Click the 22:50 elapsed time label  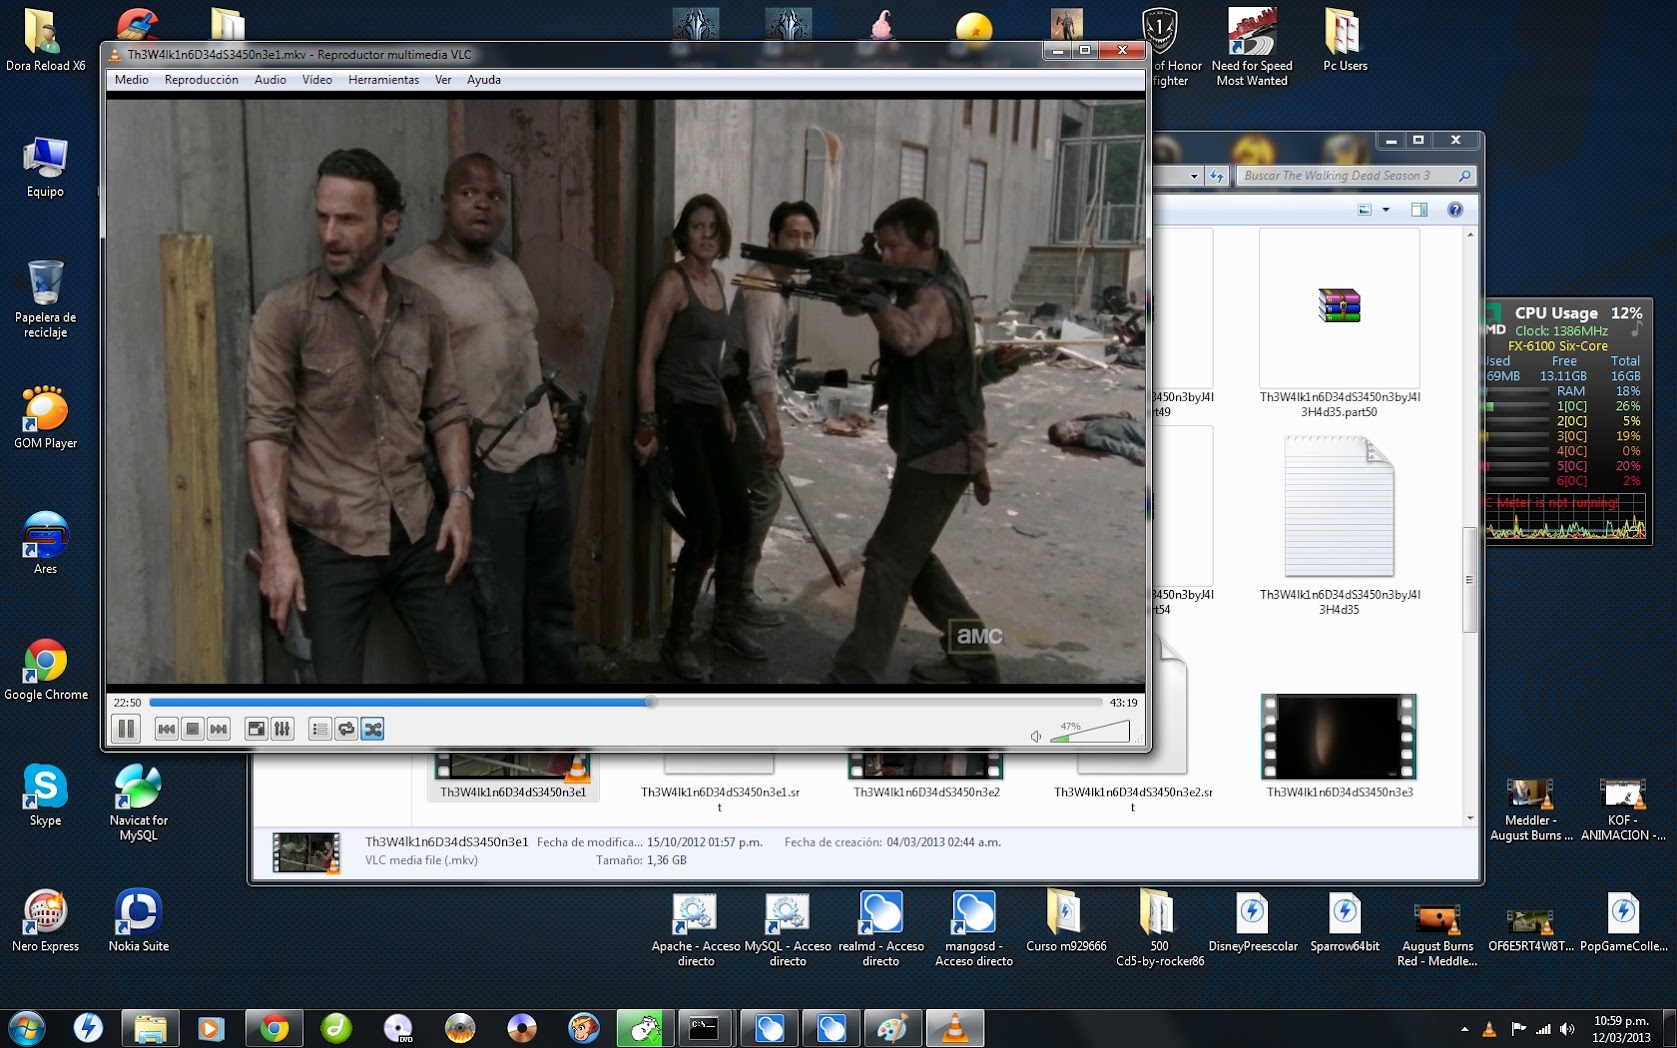(127, 702)
